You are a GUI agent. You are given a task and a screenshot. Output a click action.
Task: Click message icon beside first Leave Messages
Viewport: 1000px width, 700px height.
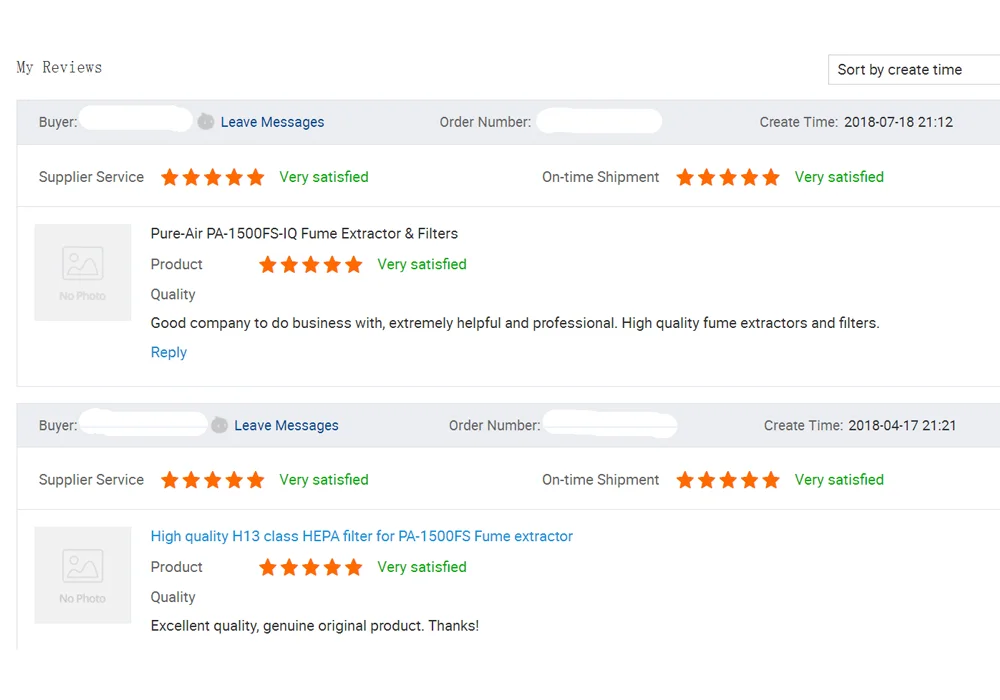pyautogui.click(x=206, y=122)
